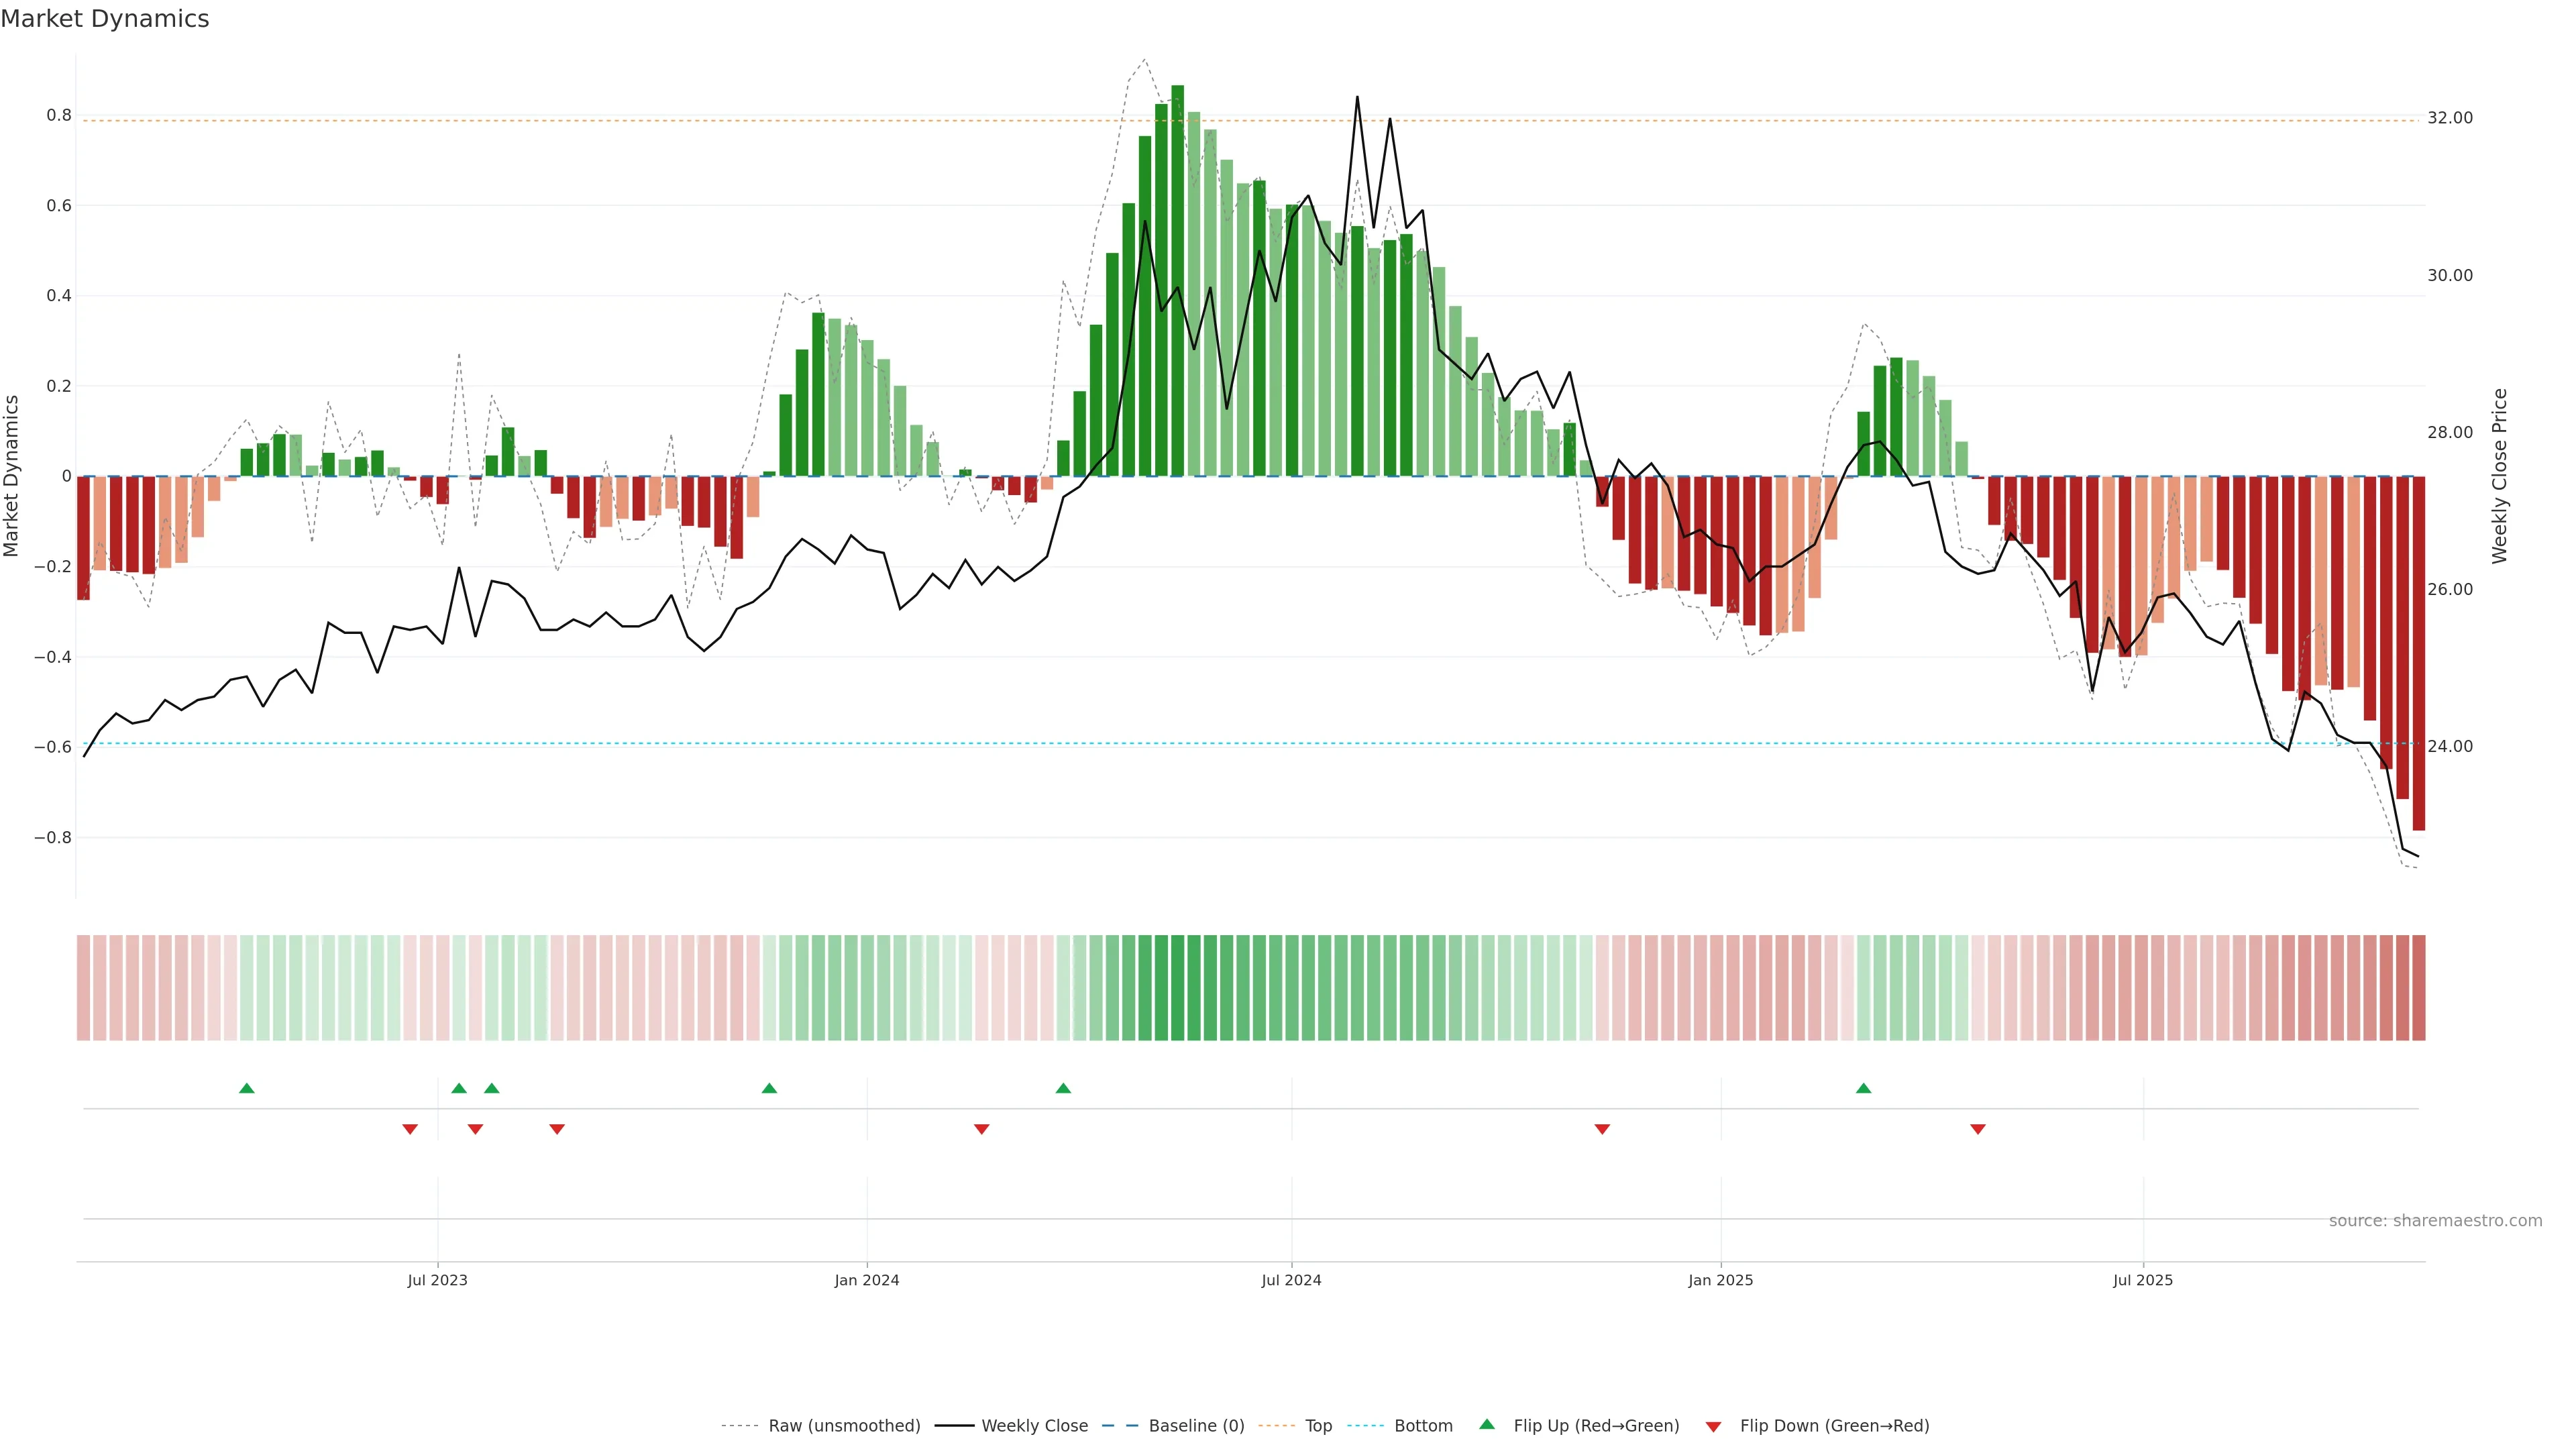
Task: Click the Top legend label
Action: [1318, 1426]
